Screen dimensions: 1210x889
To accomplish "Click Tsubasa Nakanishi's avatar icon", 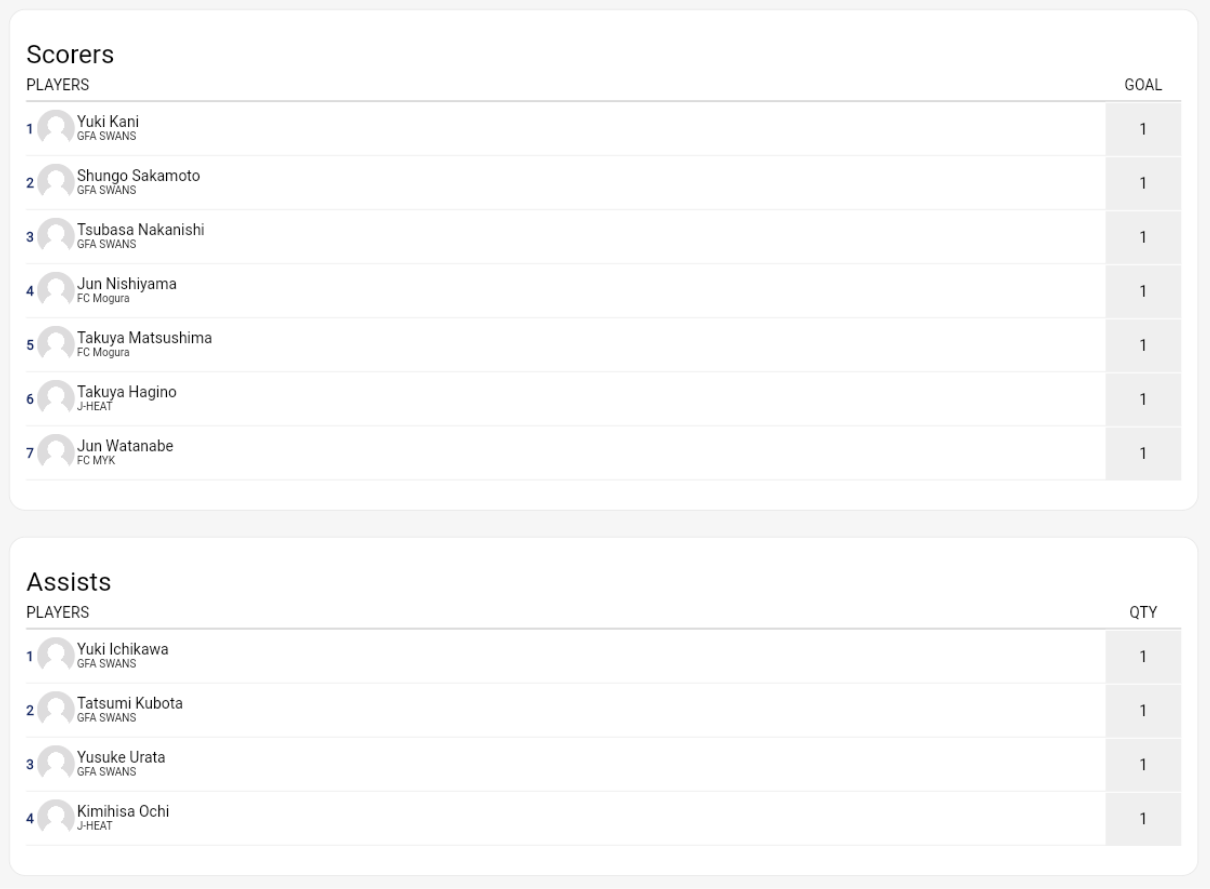I will [x=56, y=237].
